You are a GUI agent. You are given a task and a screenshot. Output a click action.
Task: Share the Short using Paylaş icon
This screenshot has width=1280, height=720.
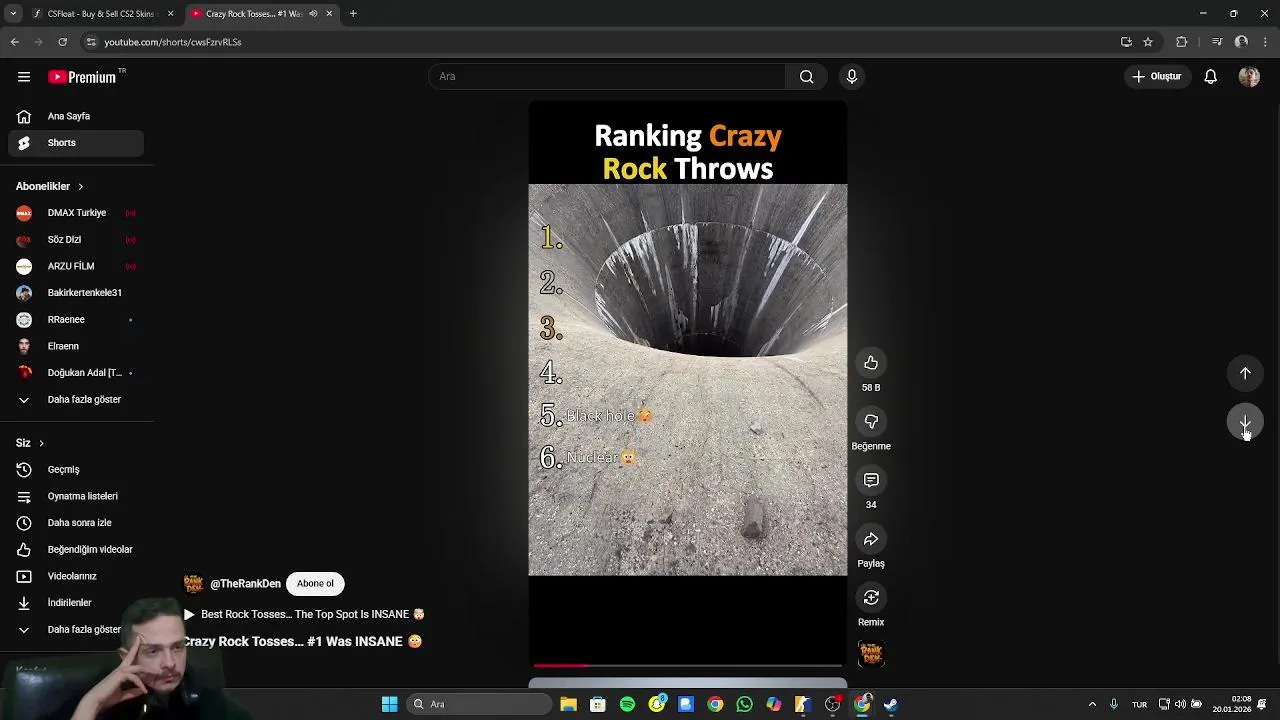(871, 539)
